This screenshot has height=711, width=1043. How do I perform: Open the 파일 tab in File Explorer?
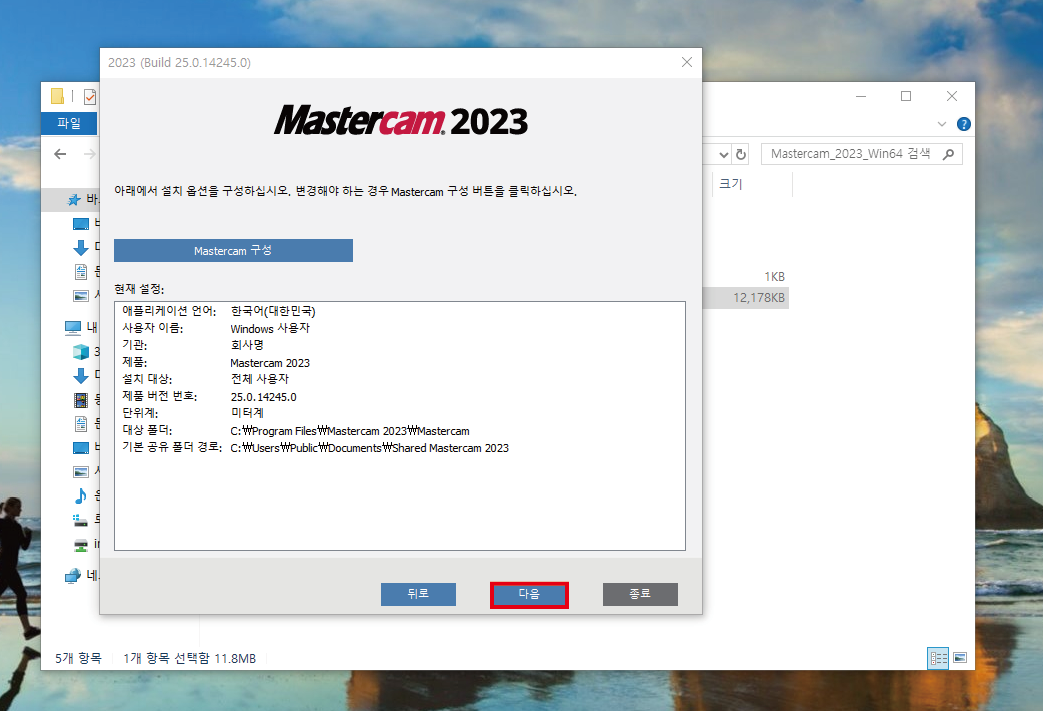click(x=69, y=124)
